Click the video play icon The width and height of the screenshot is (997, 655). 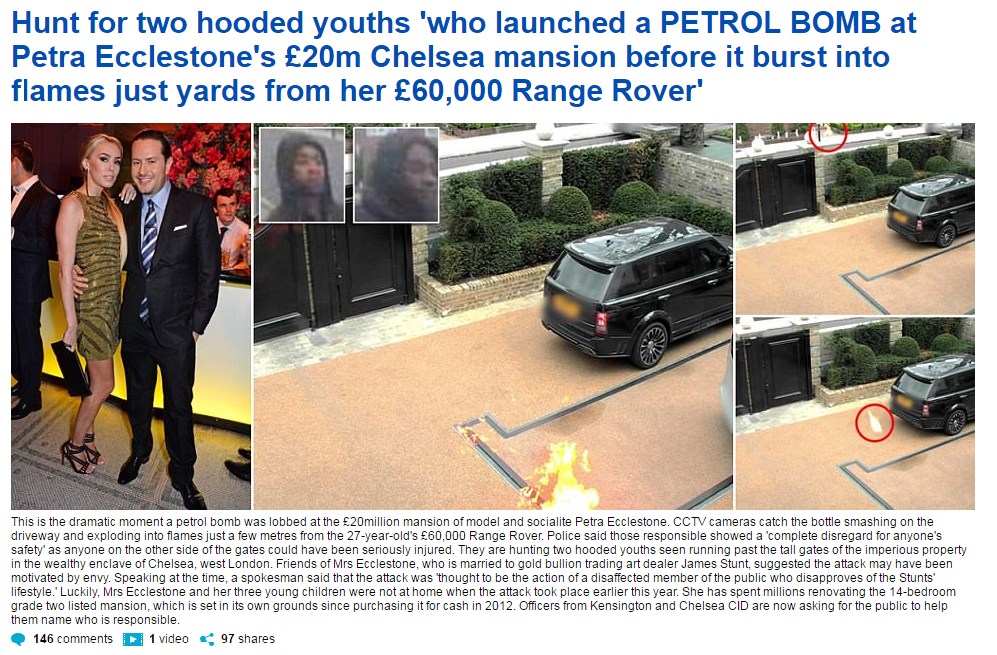click(133, 639)
